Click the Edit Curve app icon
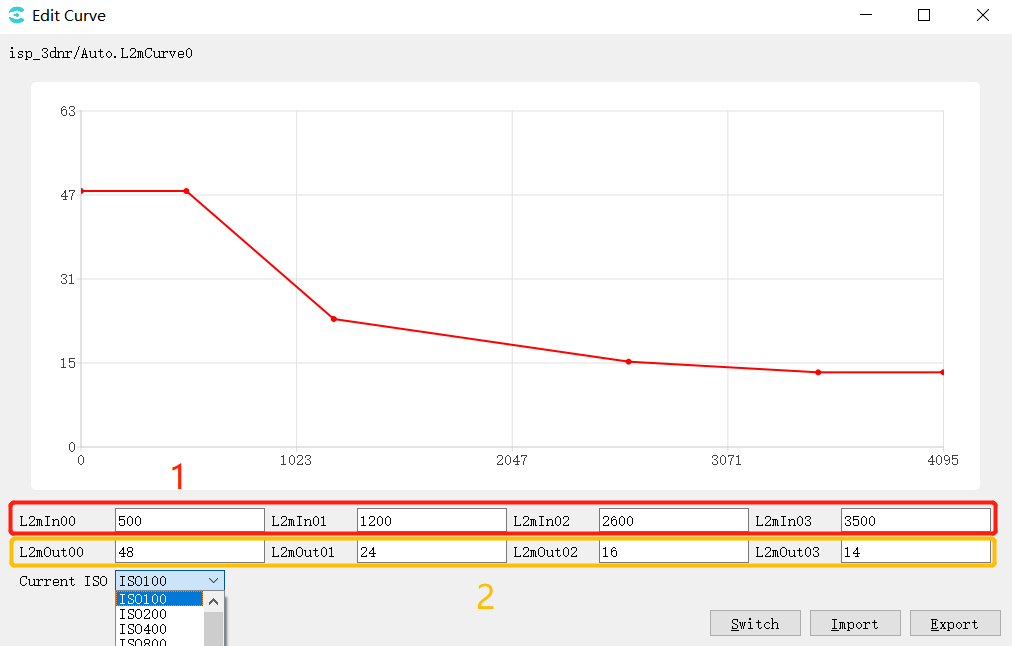 17,15
